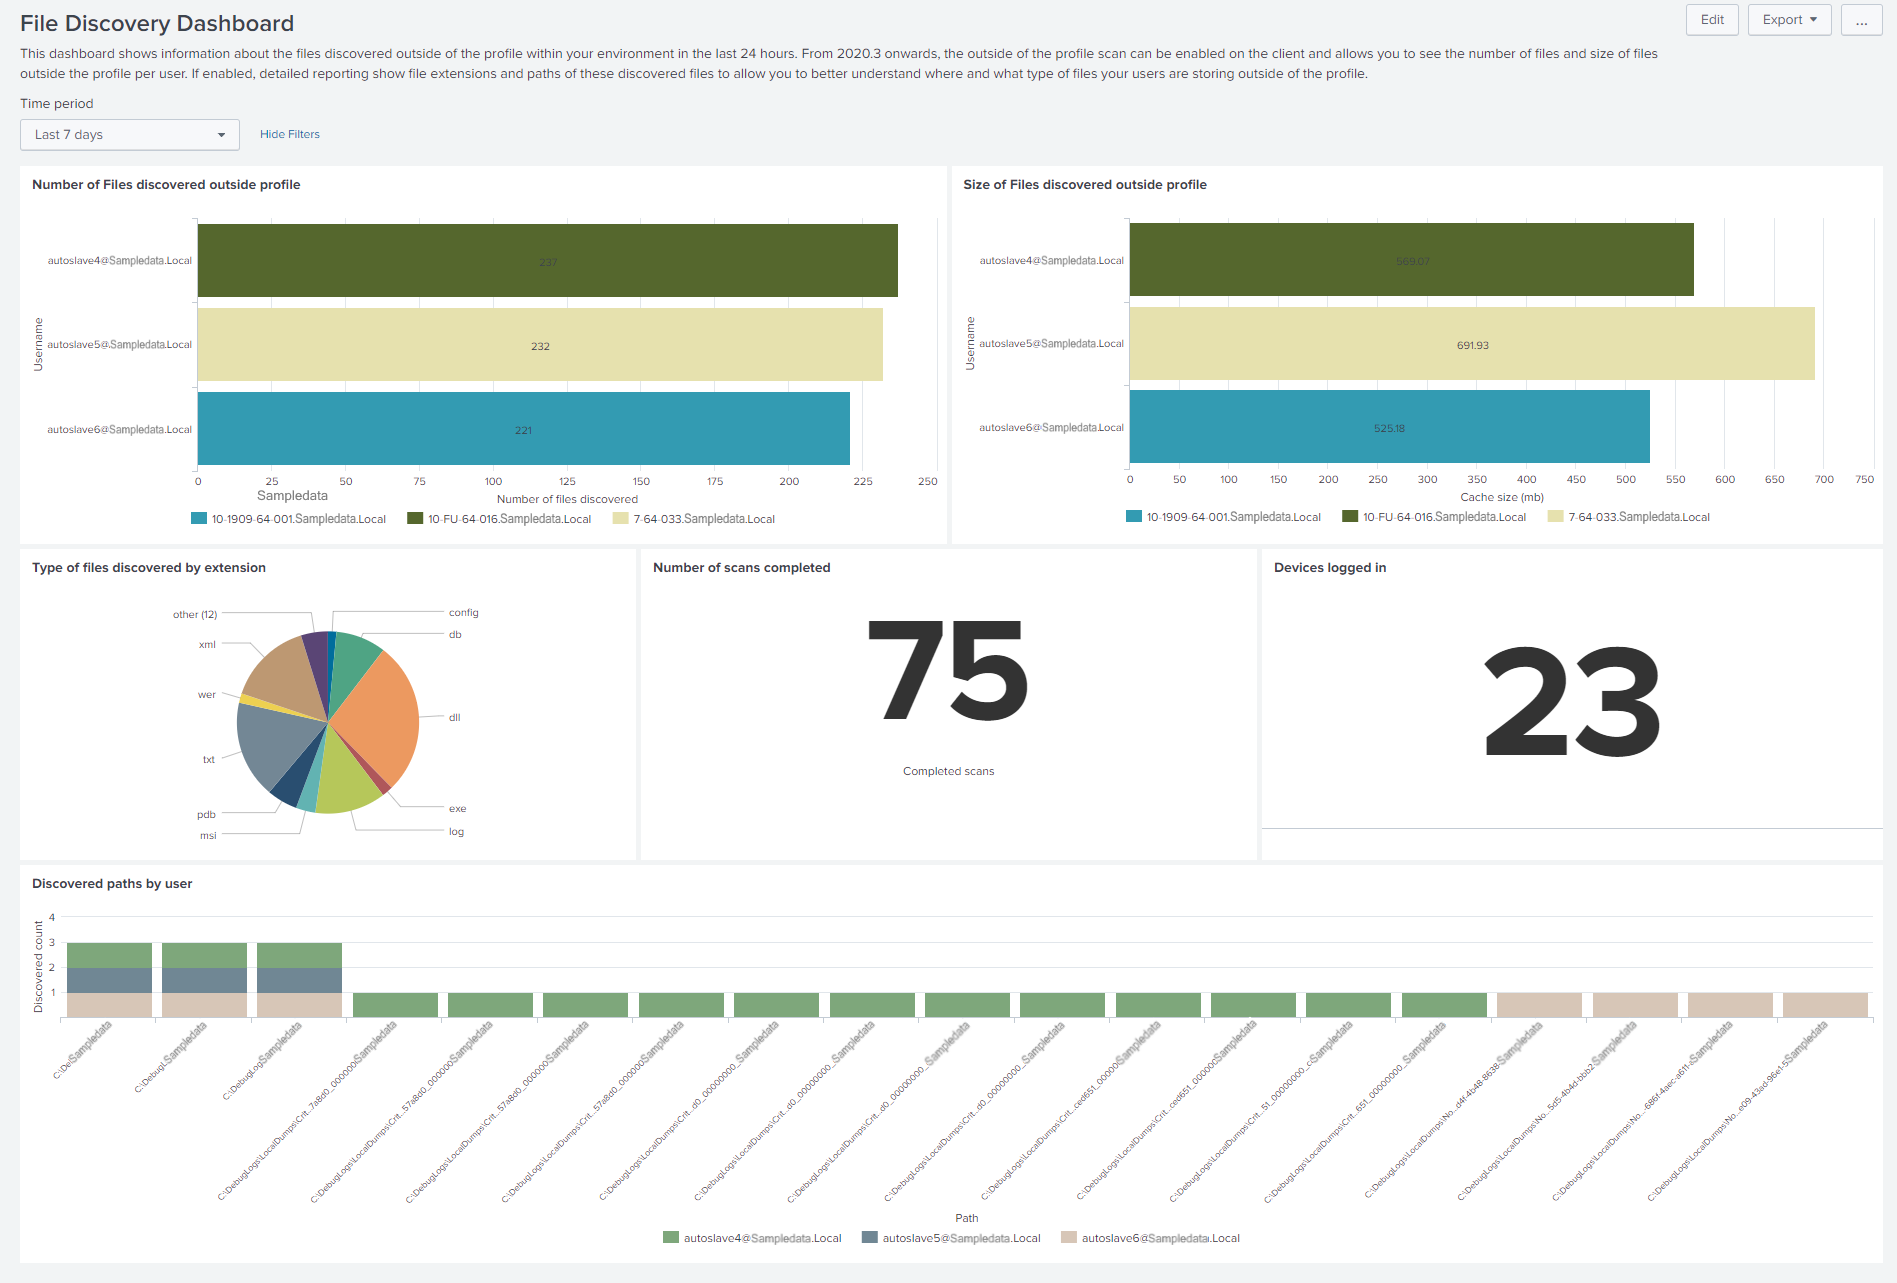
Task: Click the autoslave4 legend swatch under Discovered paths chart
Action: click(671, 1238)
